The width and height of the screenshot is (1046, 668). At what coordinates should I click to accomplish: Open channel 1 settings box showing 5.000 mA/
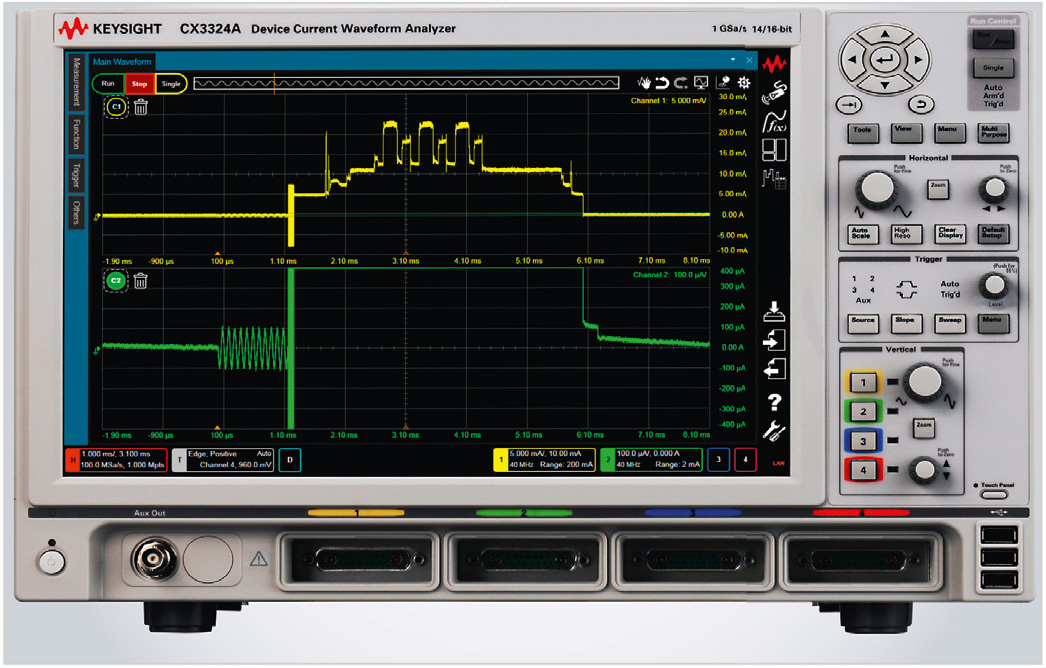(x=544, y=460)
